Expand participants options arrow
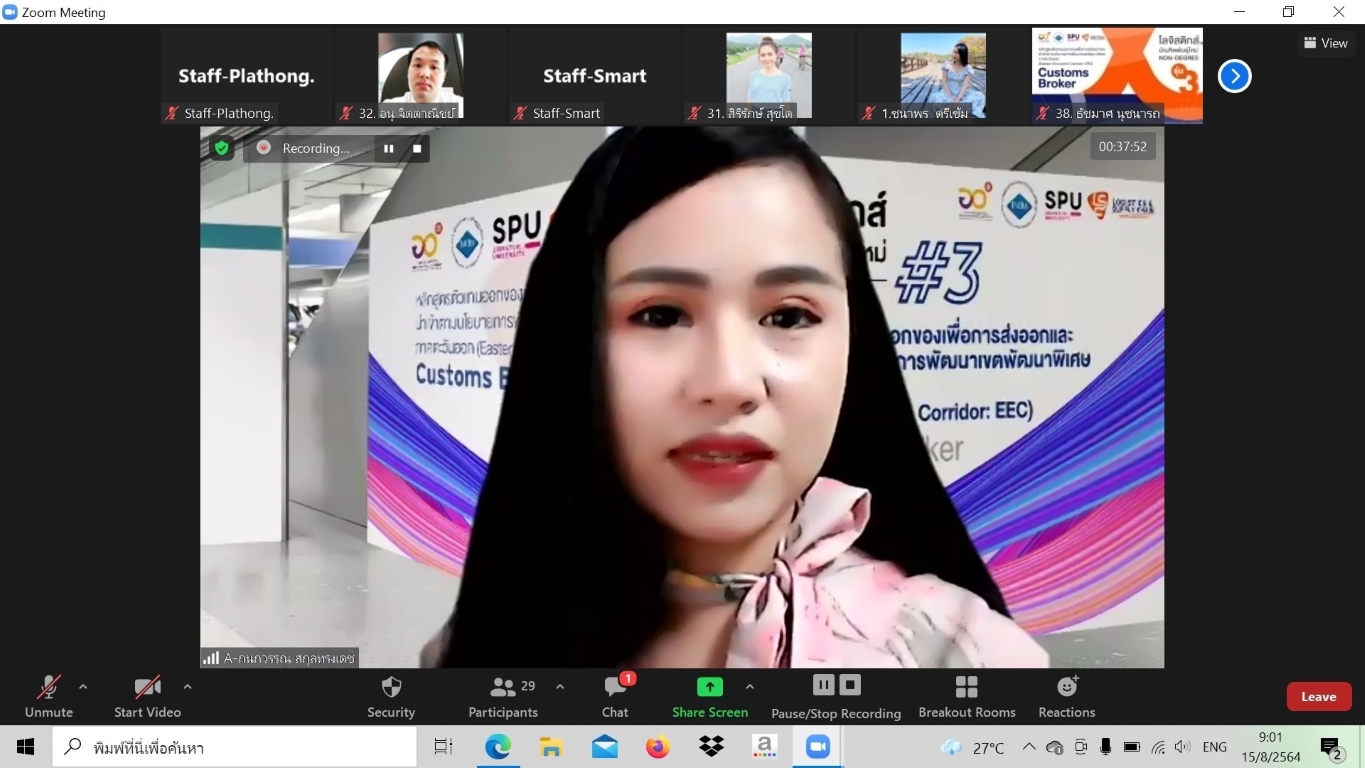The height and width of the screenshot is (768, 1365). [560, 687]
